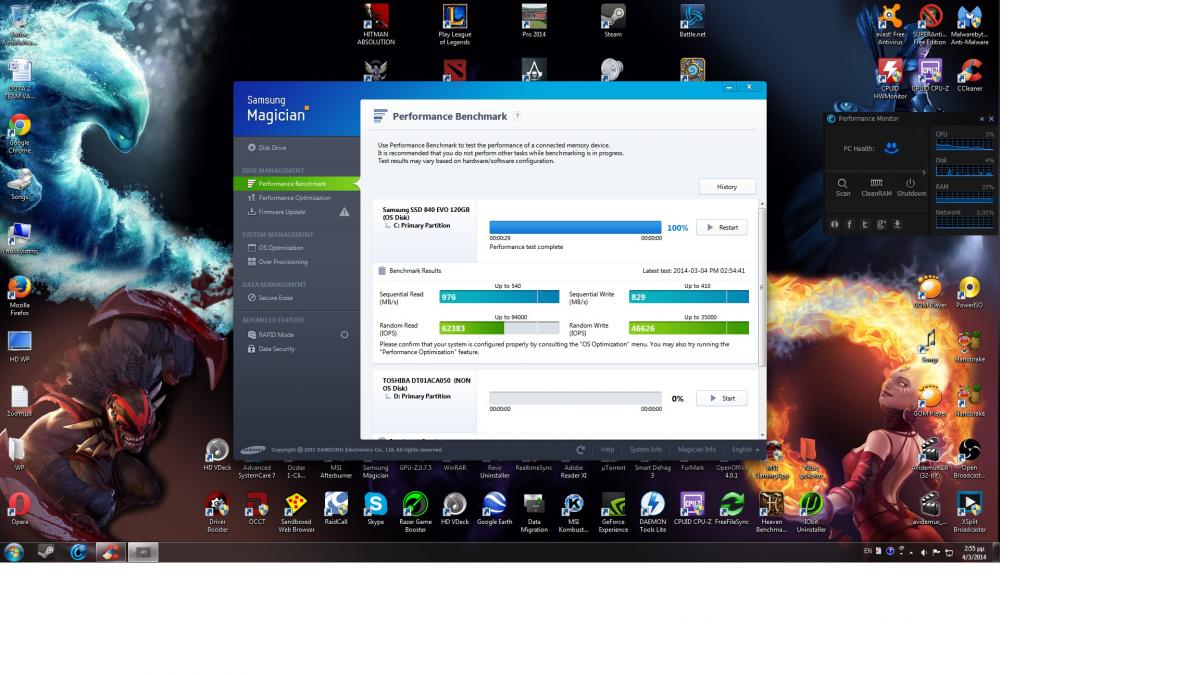
Task: Click download arrow icon in Performance Monitor
Action: [x=897, y=224]
